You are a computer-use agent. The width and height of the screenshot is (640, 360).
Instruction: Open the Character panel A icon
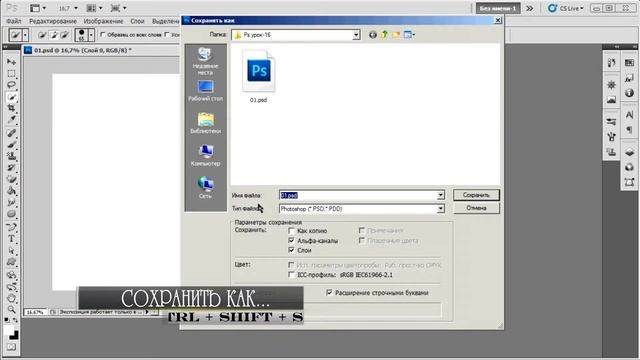(629, 115)
